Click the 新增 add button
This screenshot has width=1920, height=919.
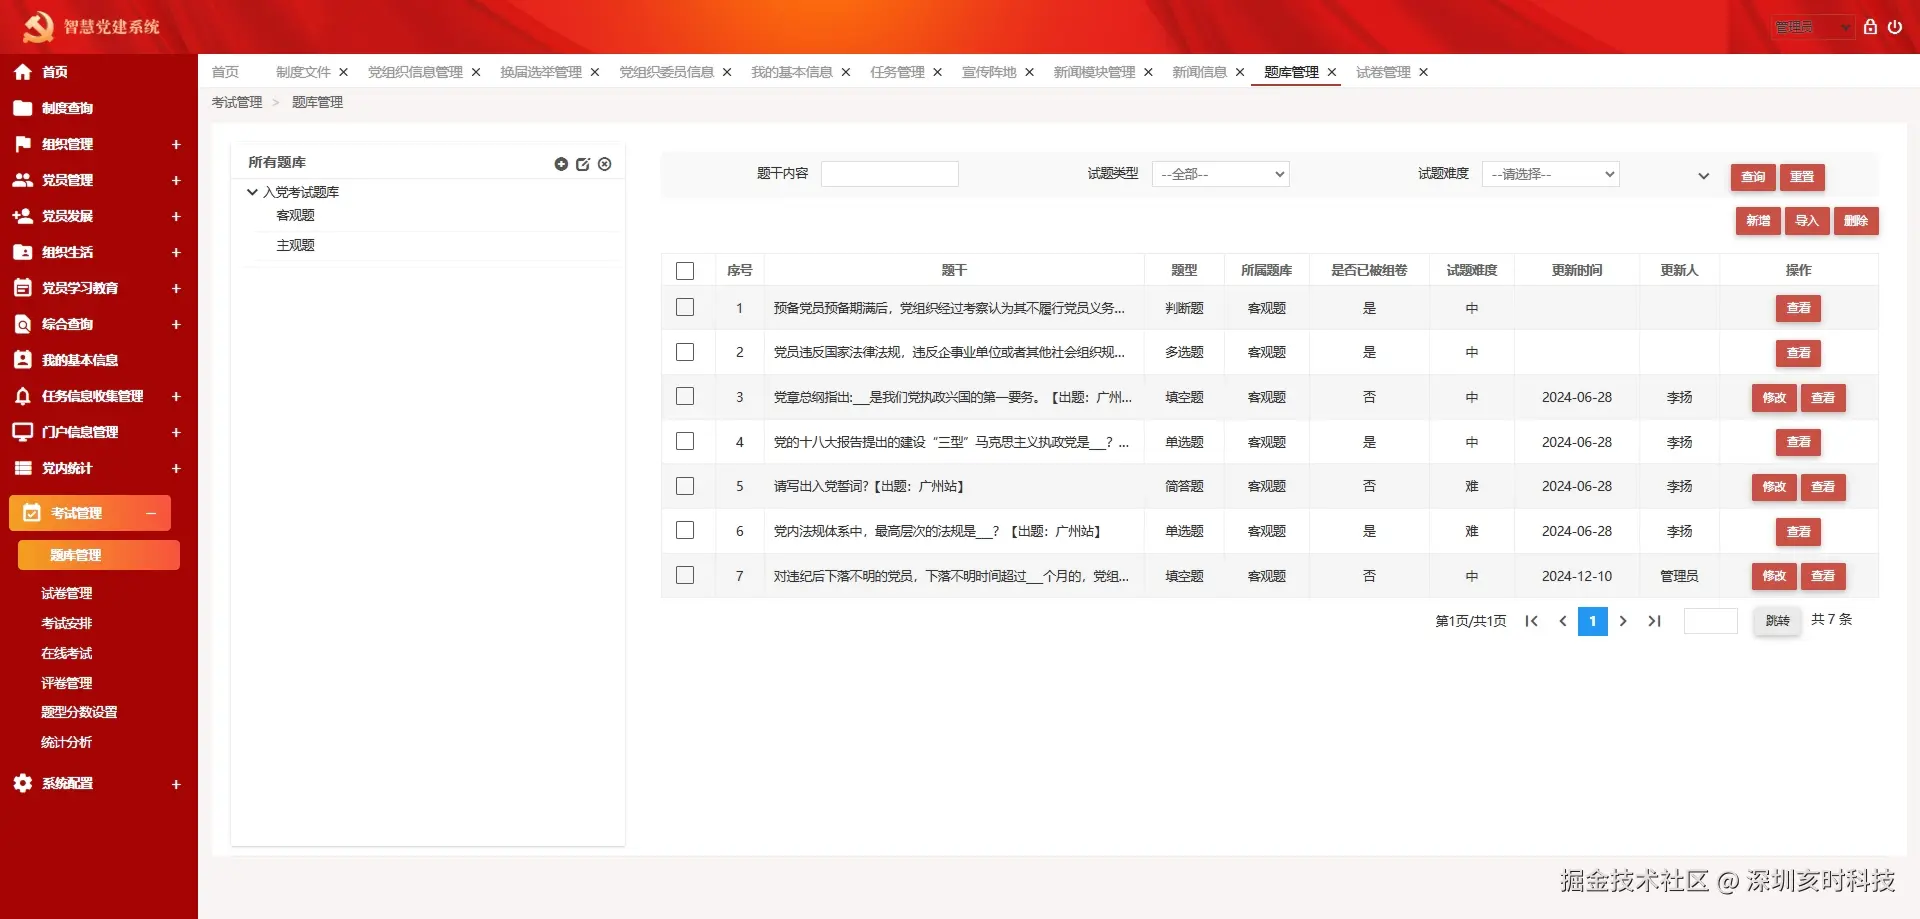(x=1758, y=221)
